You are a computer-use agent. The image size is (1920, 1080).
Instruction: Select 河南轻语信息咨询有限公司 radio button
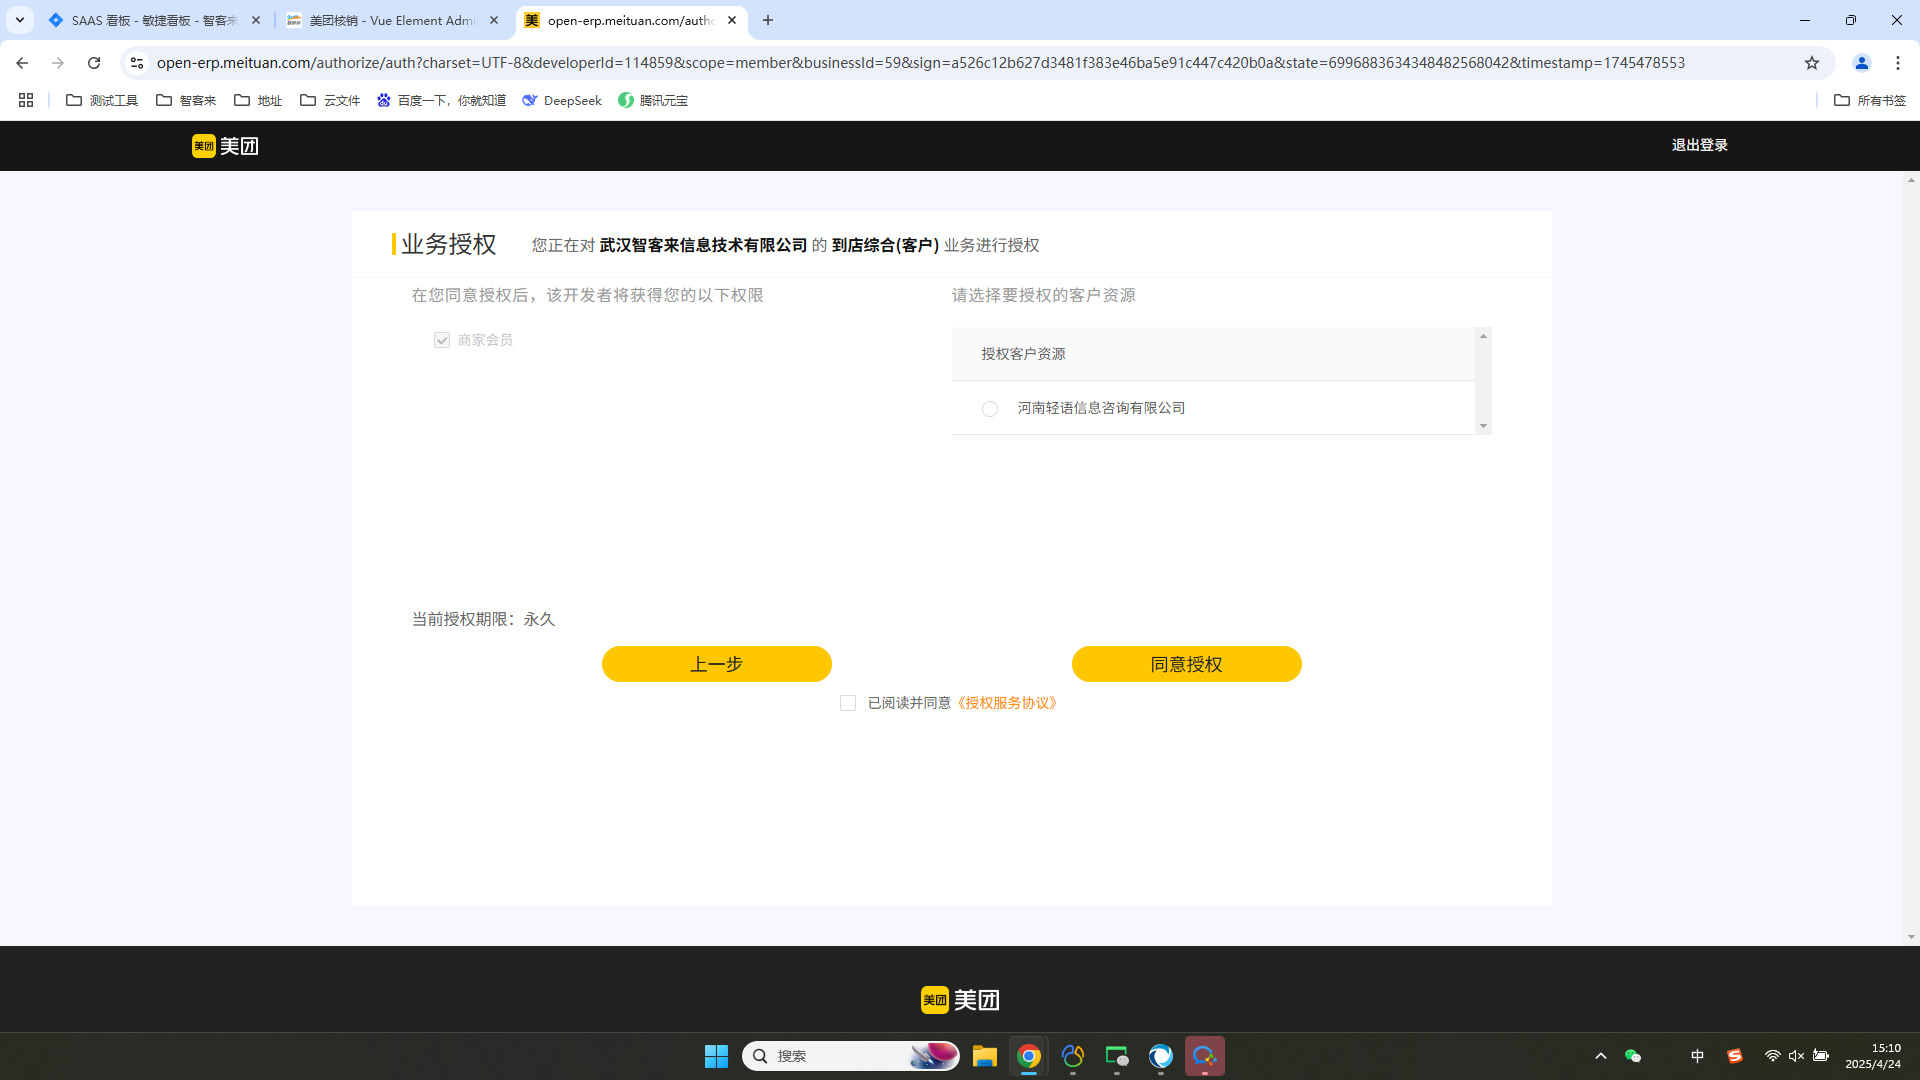point(990,409)
